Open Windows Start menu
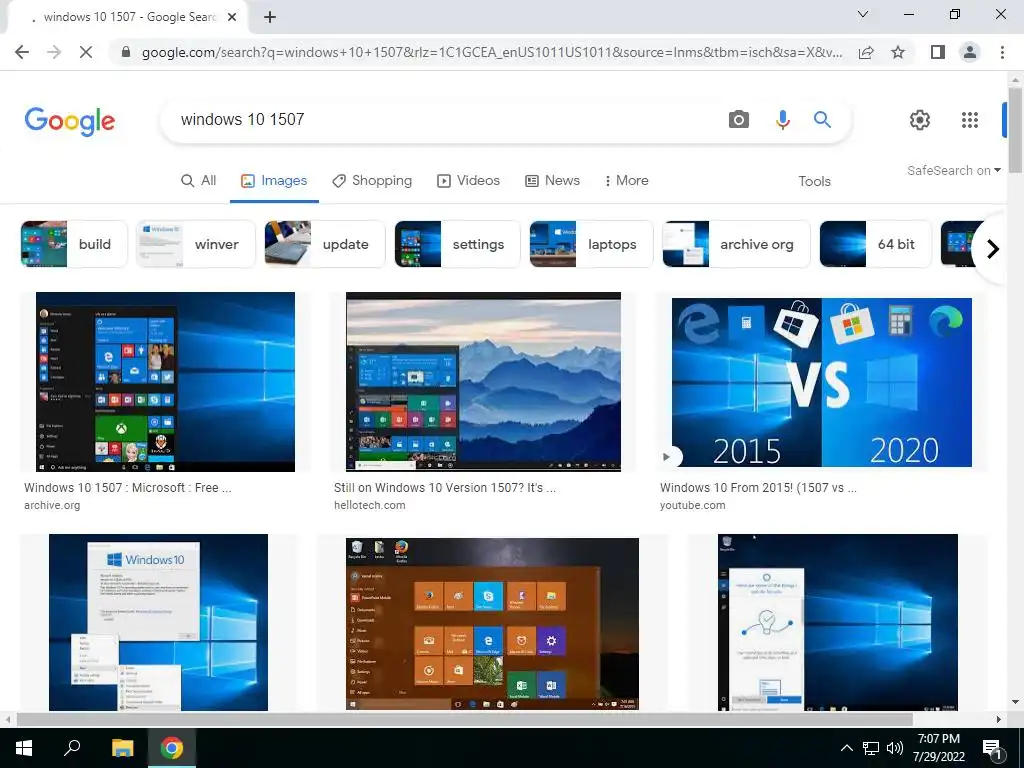This screenshot has height=768, width=1024. (24, 748)
